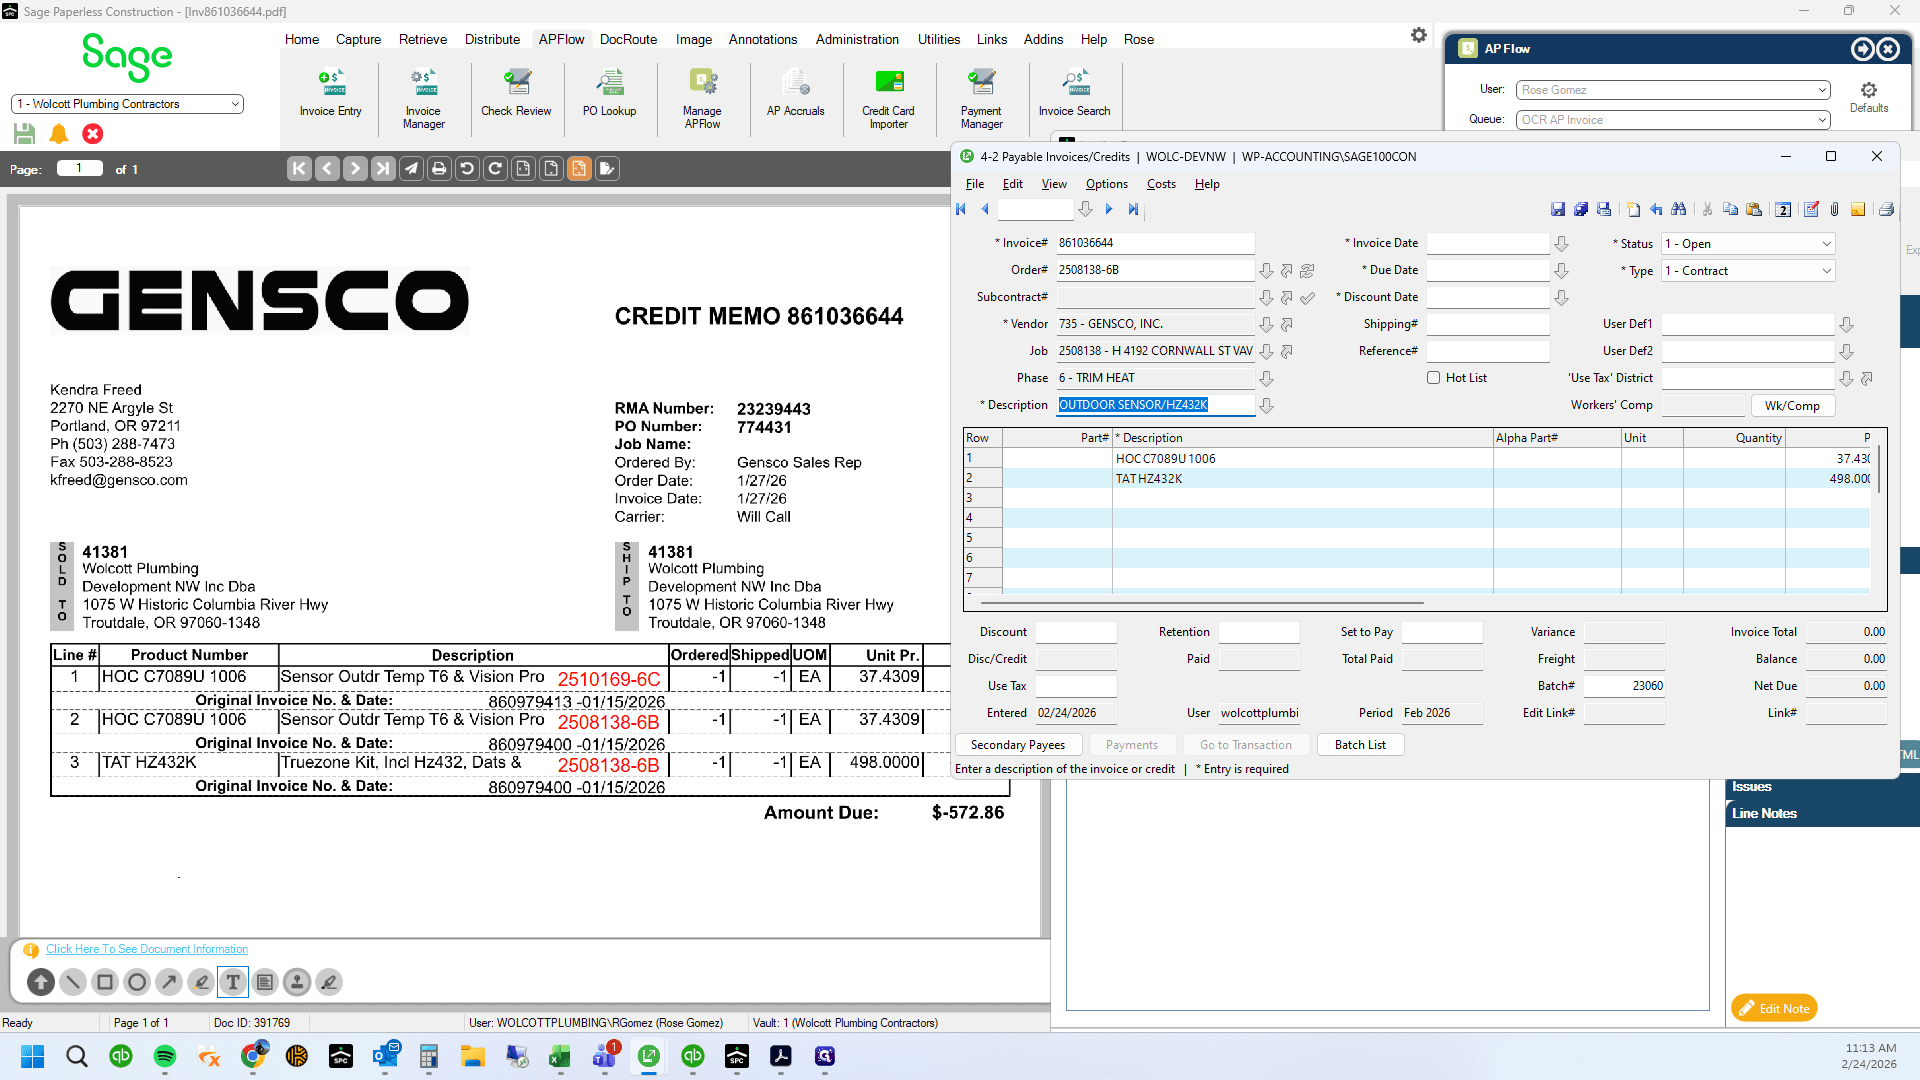Image resolution: width=1920 pixels, height=1080 pixels.
Task: Open Spotify from the taskbar
Action: pyautogui.click(x=165, y=1056)
